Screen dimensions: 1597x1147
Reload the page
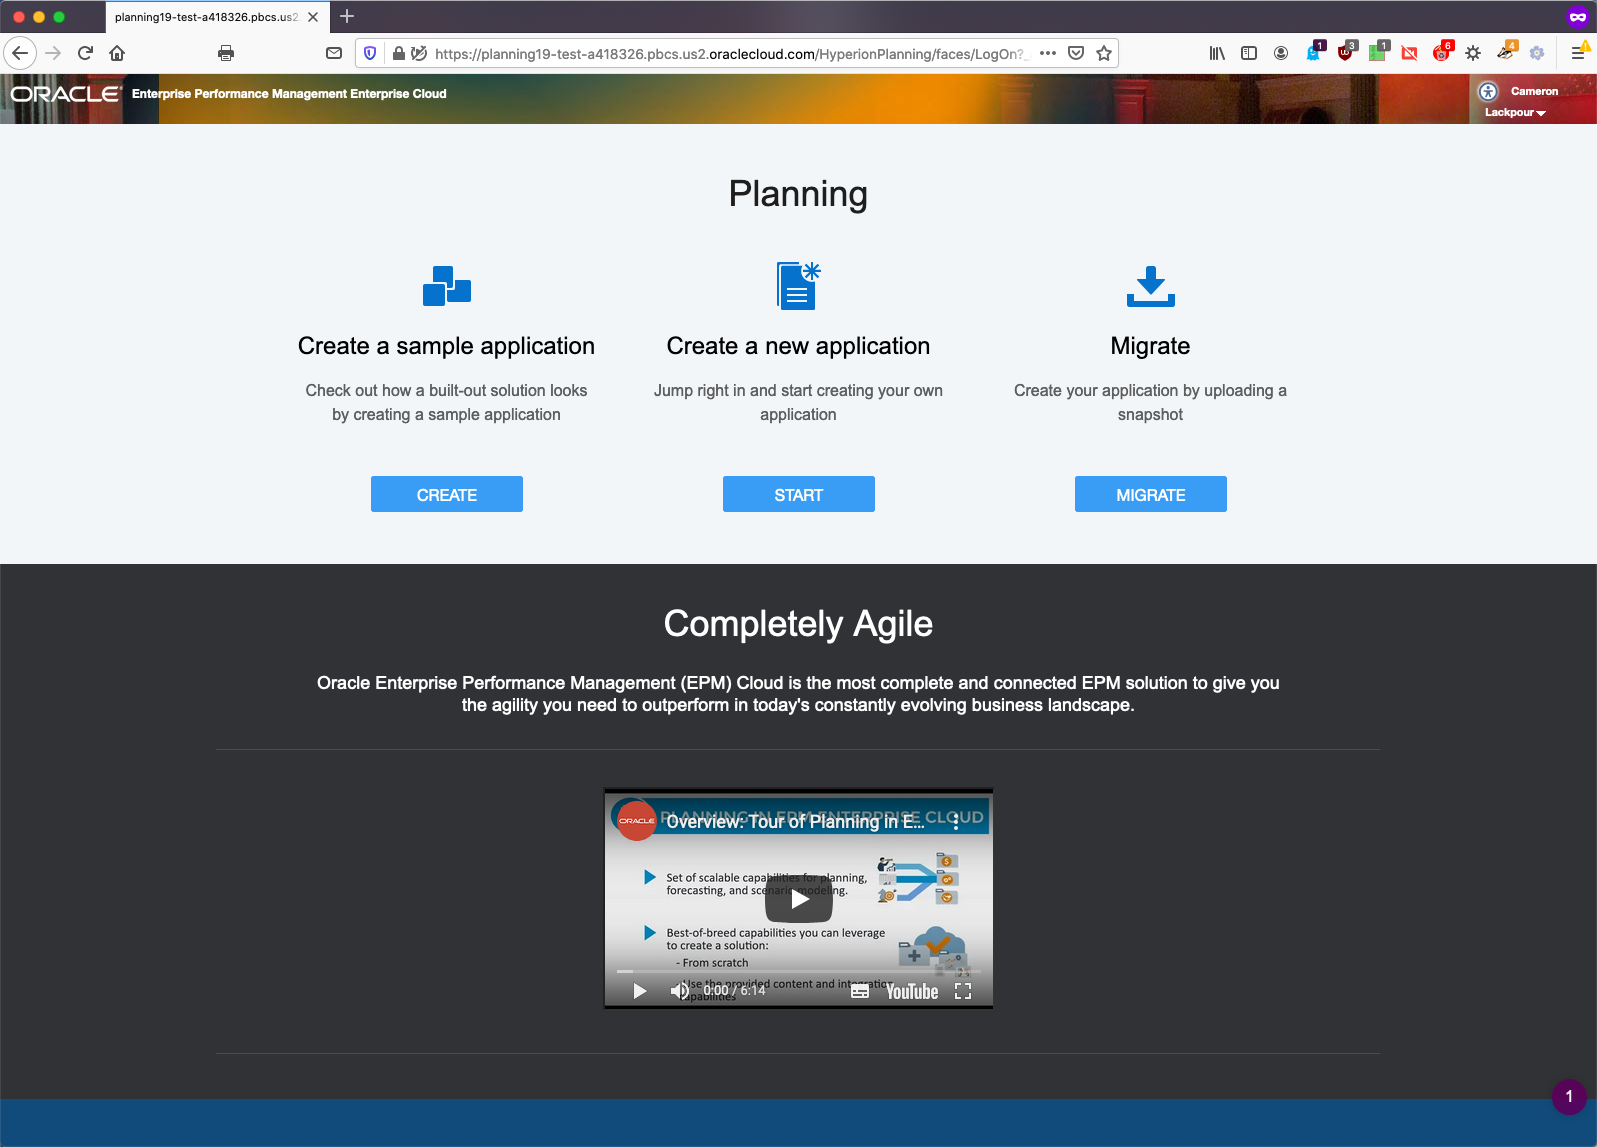(85, 53)
